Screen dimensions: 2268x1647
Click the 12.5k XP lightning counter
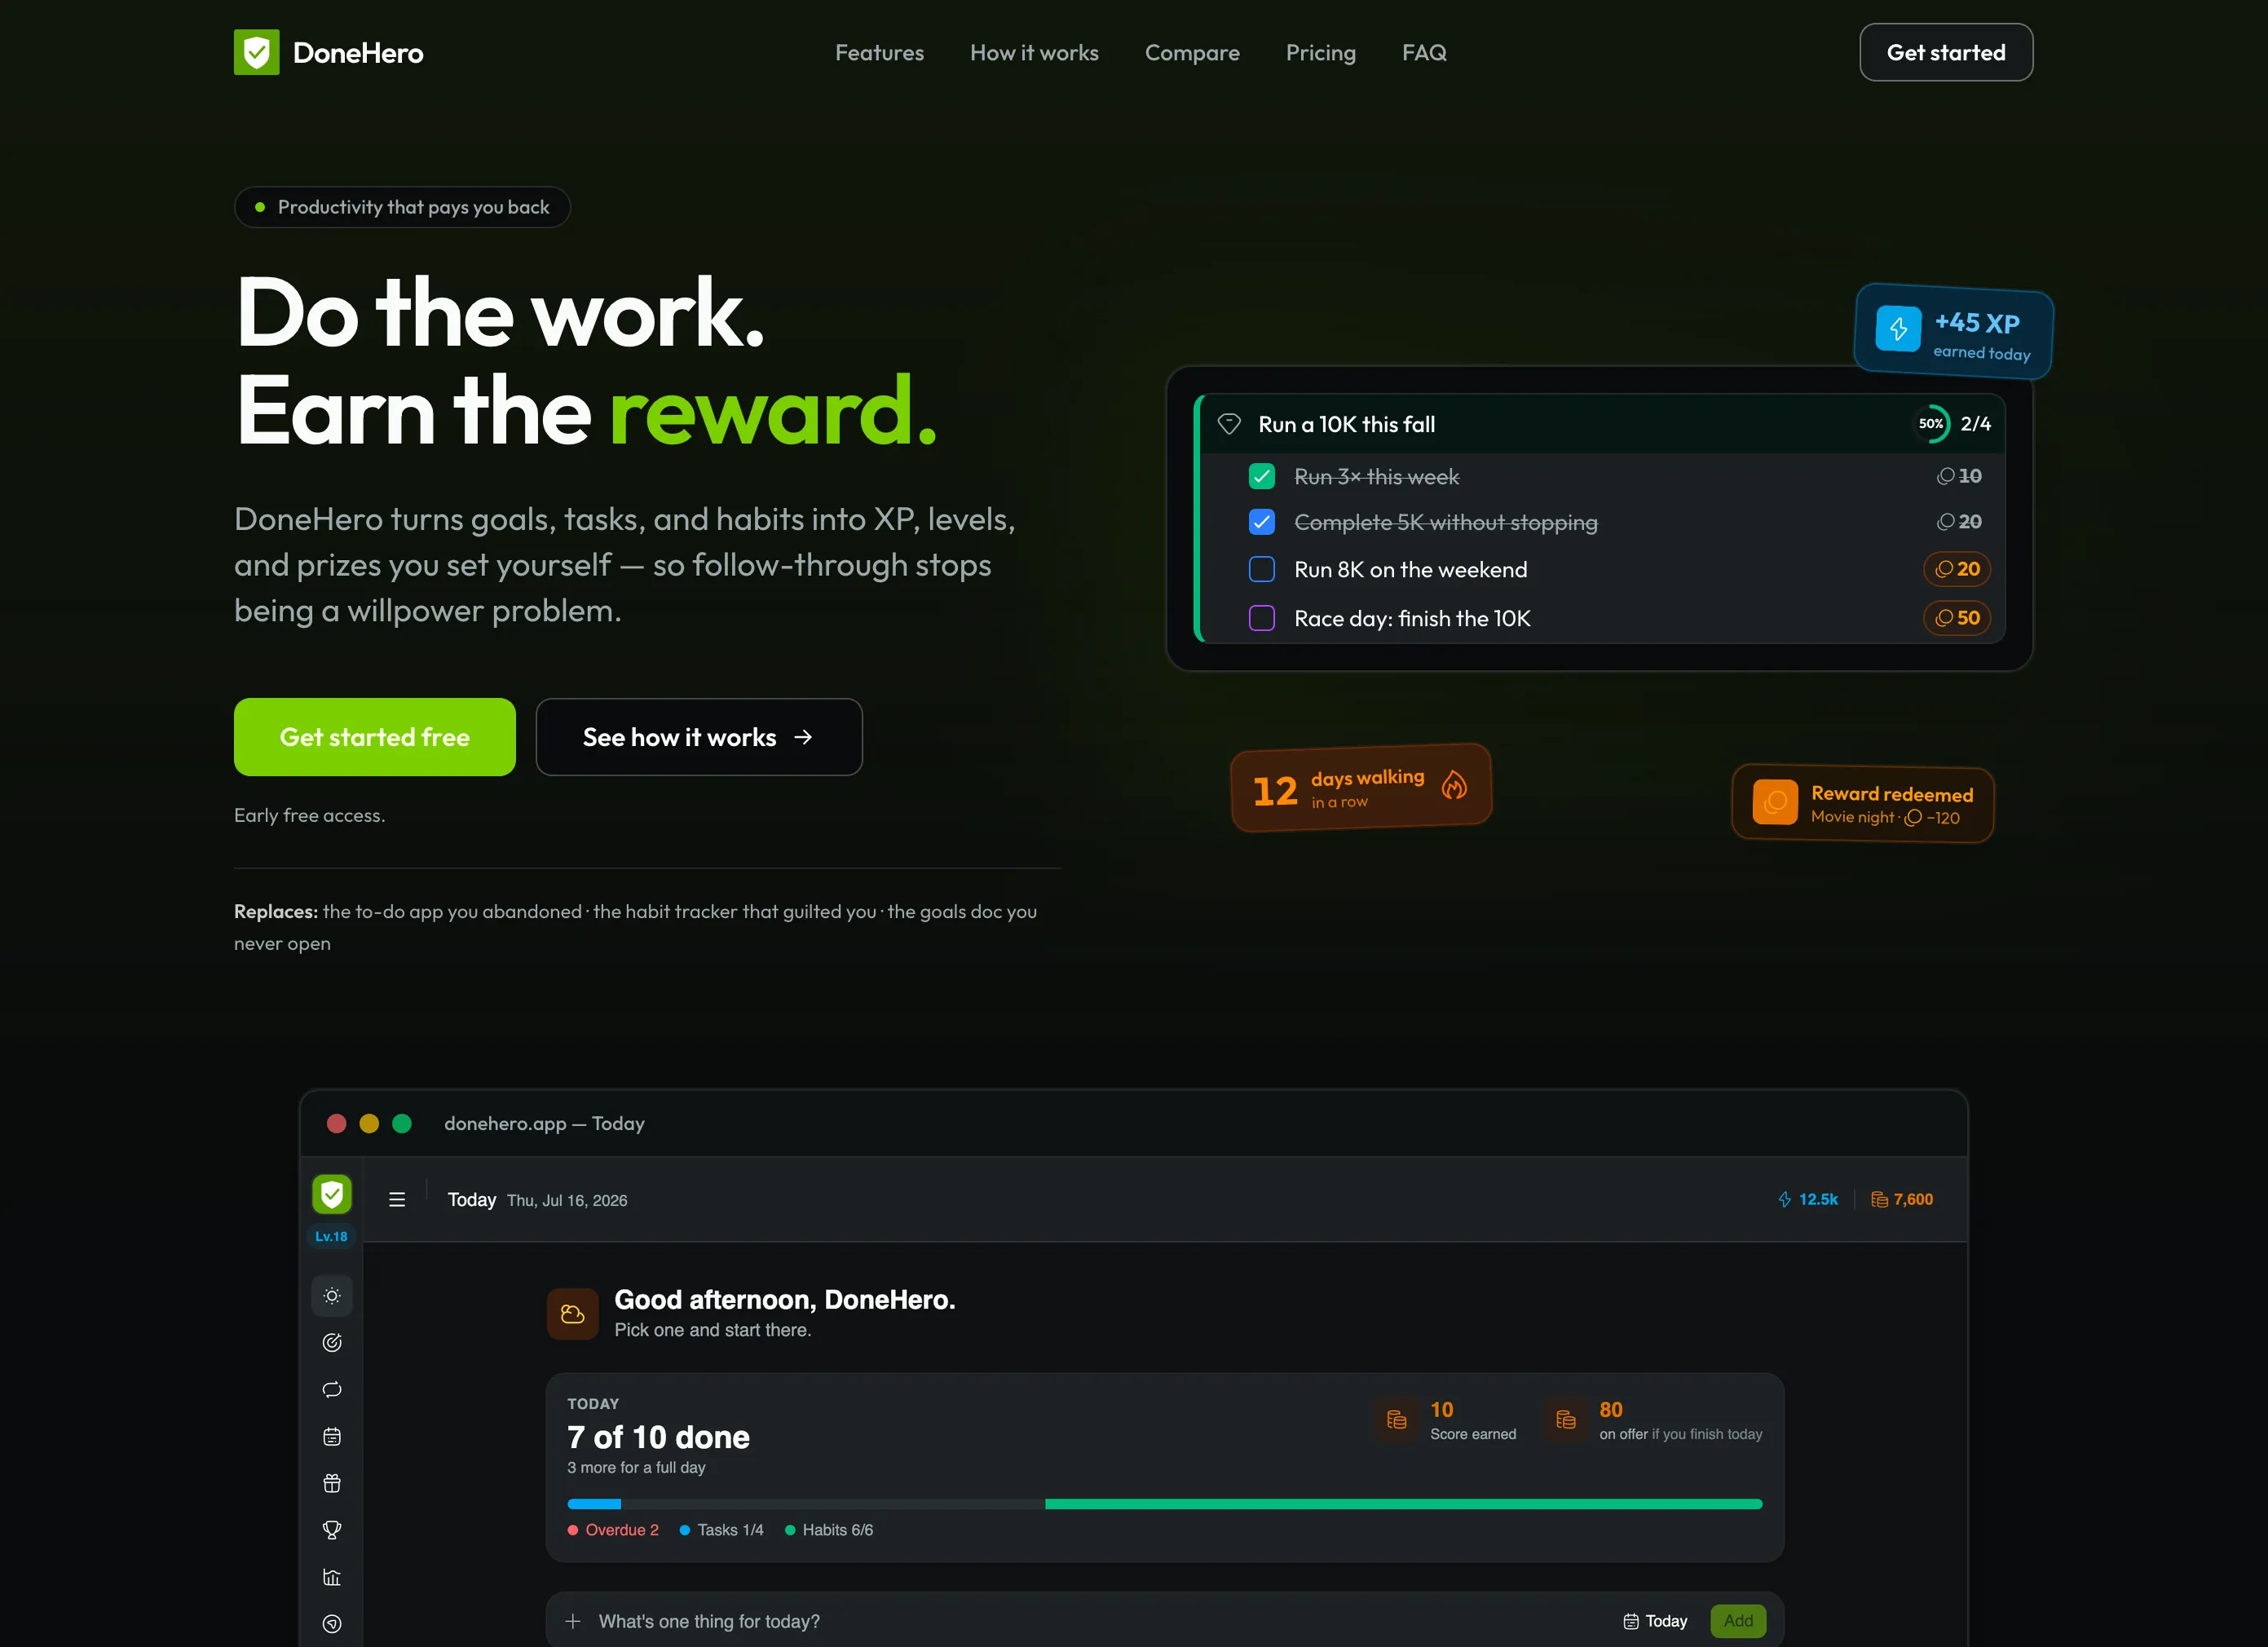(x=1807, y=1199)
